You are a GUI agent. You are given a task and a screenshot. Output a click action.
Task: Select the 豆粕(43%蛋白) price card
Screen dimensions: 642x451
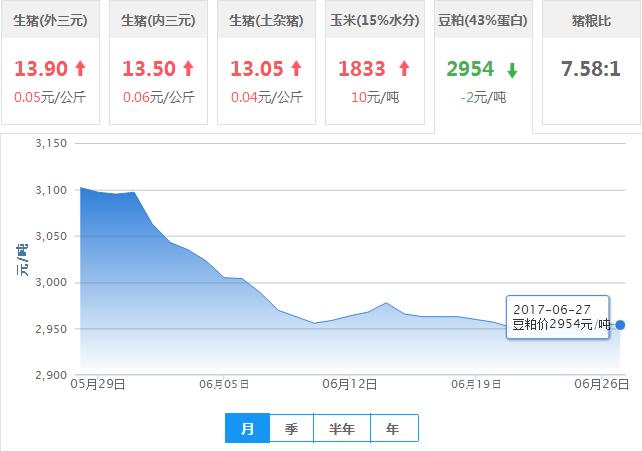click(x=483, y=65)
